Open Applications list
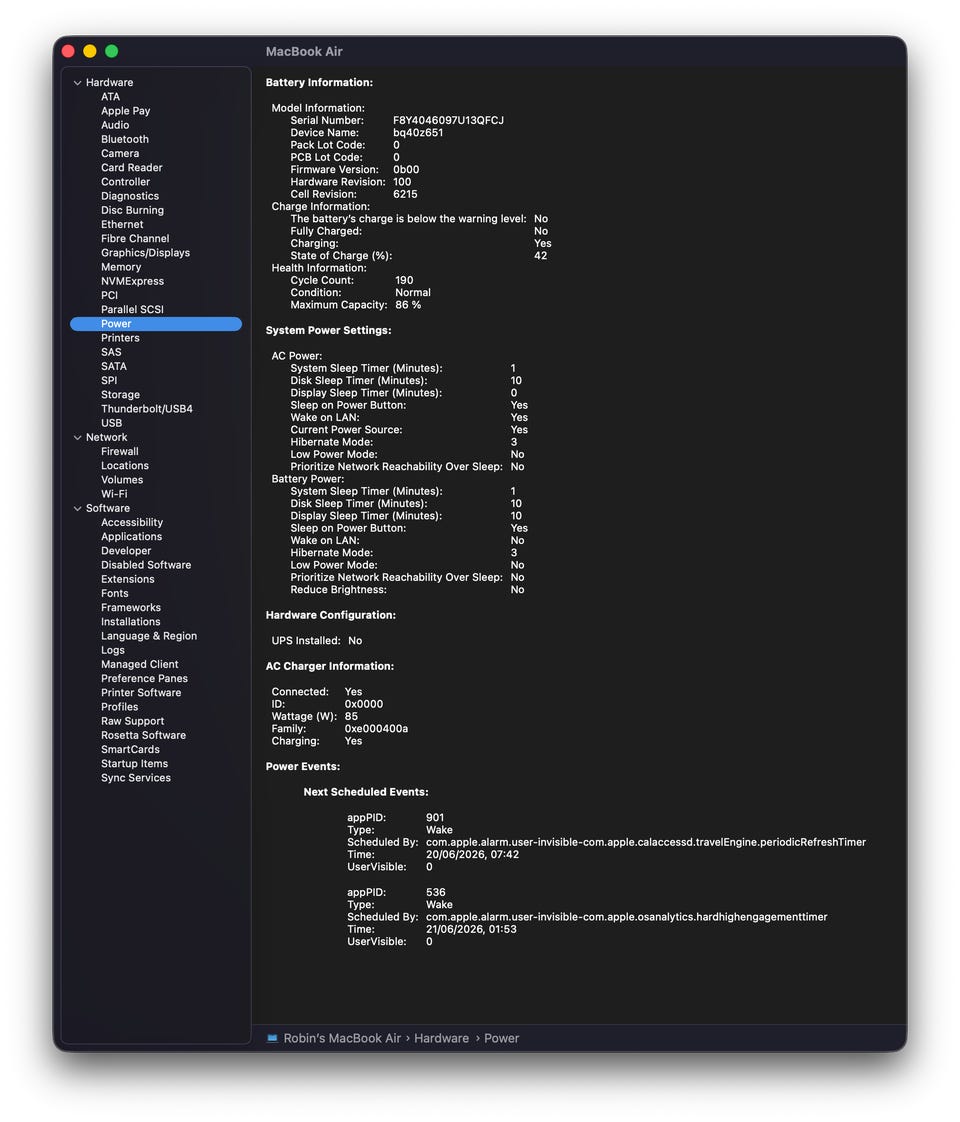960x1122 pixels. (x=131, y=537)
